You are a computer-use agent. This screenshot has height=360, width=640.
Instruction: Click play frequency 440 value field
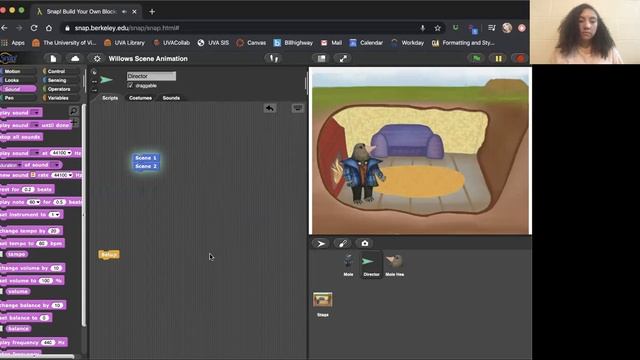(x=48, y=342)
